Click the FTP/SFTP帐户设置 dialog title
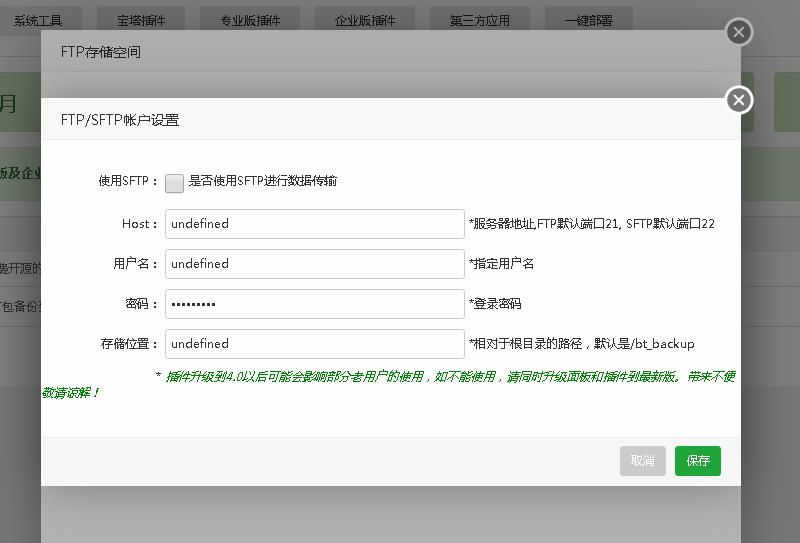 (120, 120)
